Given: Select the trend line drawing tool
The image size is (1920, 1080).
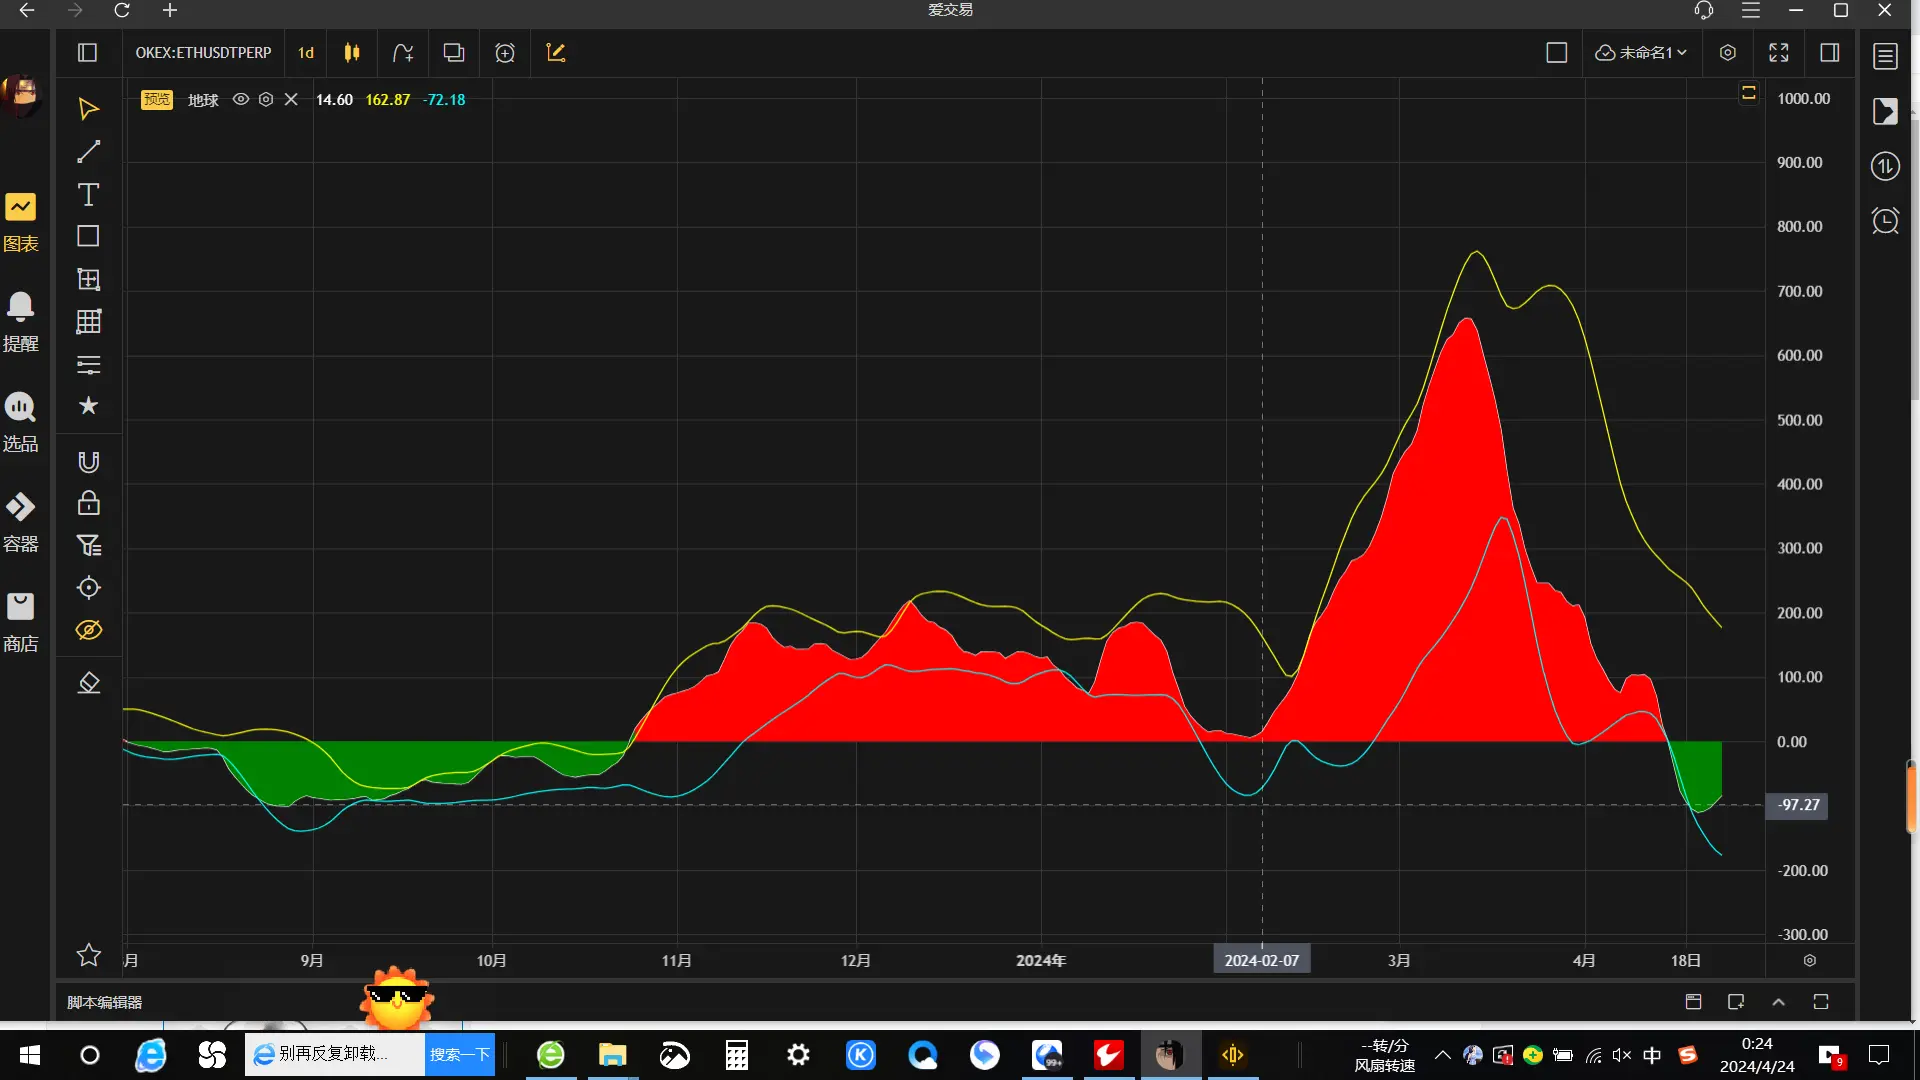Looking at the screenshot, I should (x=88, y=152).
